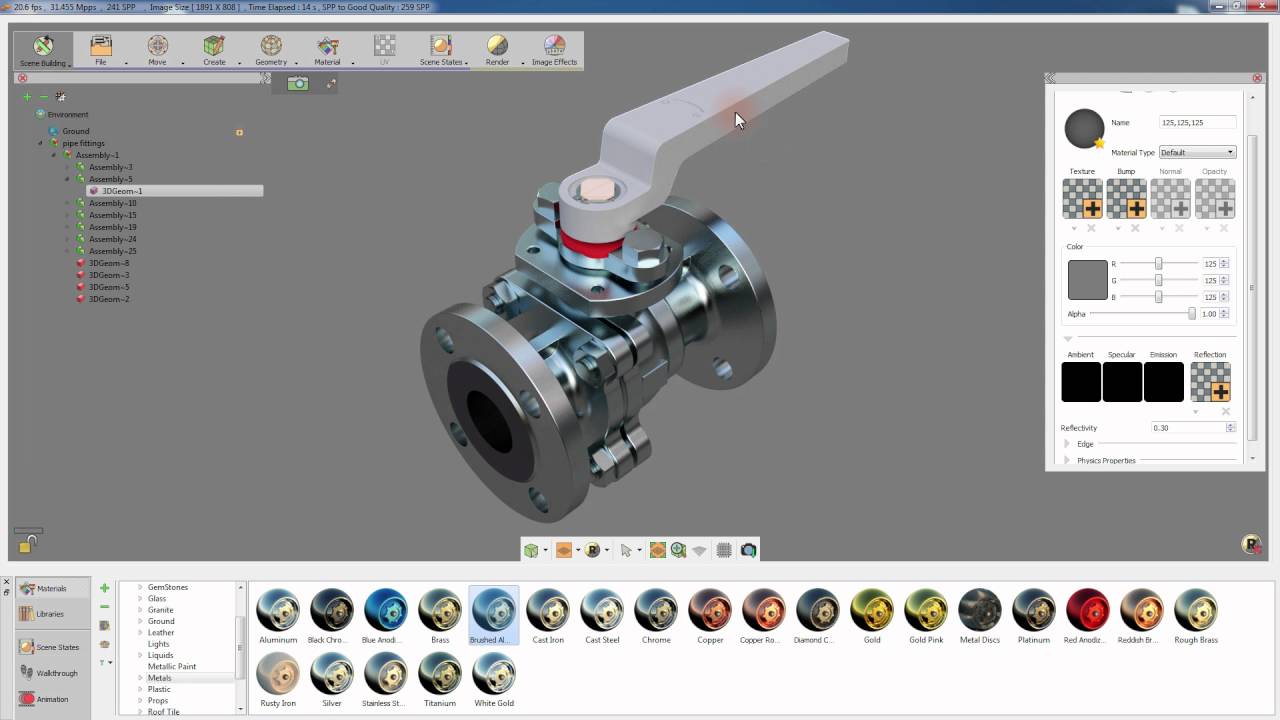This screenshot has width=1280, height=720.
Task: Open the Image Effects tool
Action: (x=554, y=50)
